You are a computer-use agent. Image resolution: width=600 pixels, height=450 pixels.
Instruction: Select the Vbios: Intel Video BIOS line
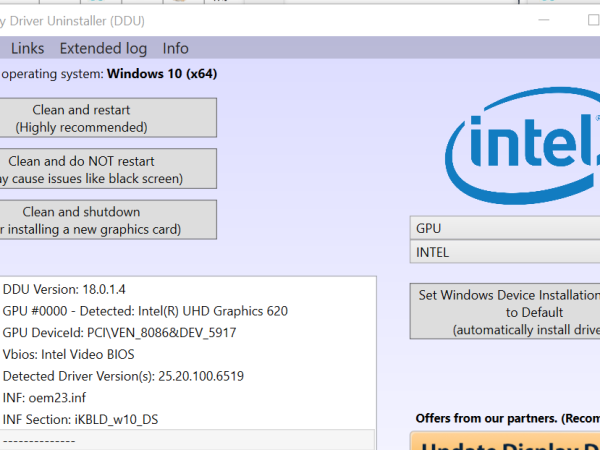(x=68, y=354)
